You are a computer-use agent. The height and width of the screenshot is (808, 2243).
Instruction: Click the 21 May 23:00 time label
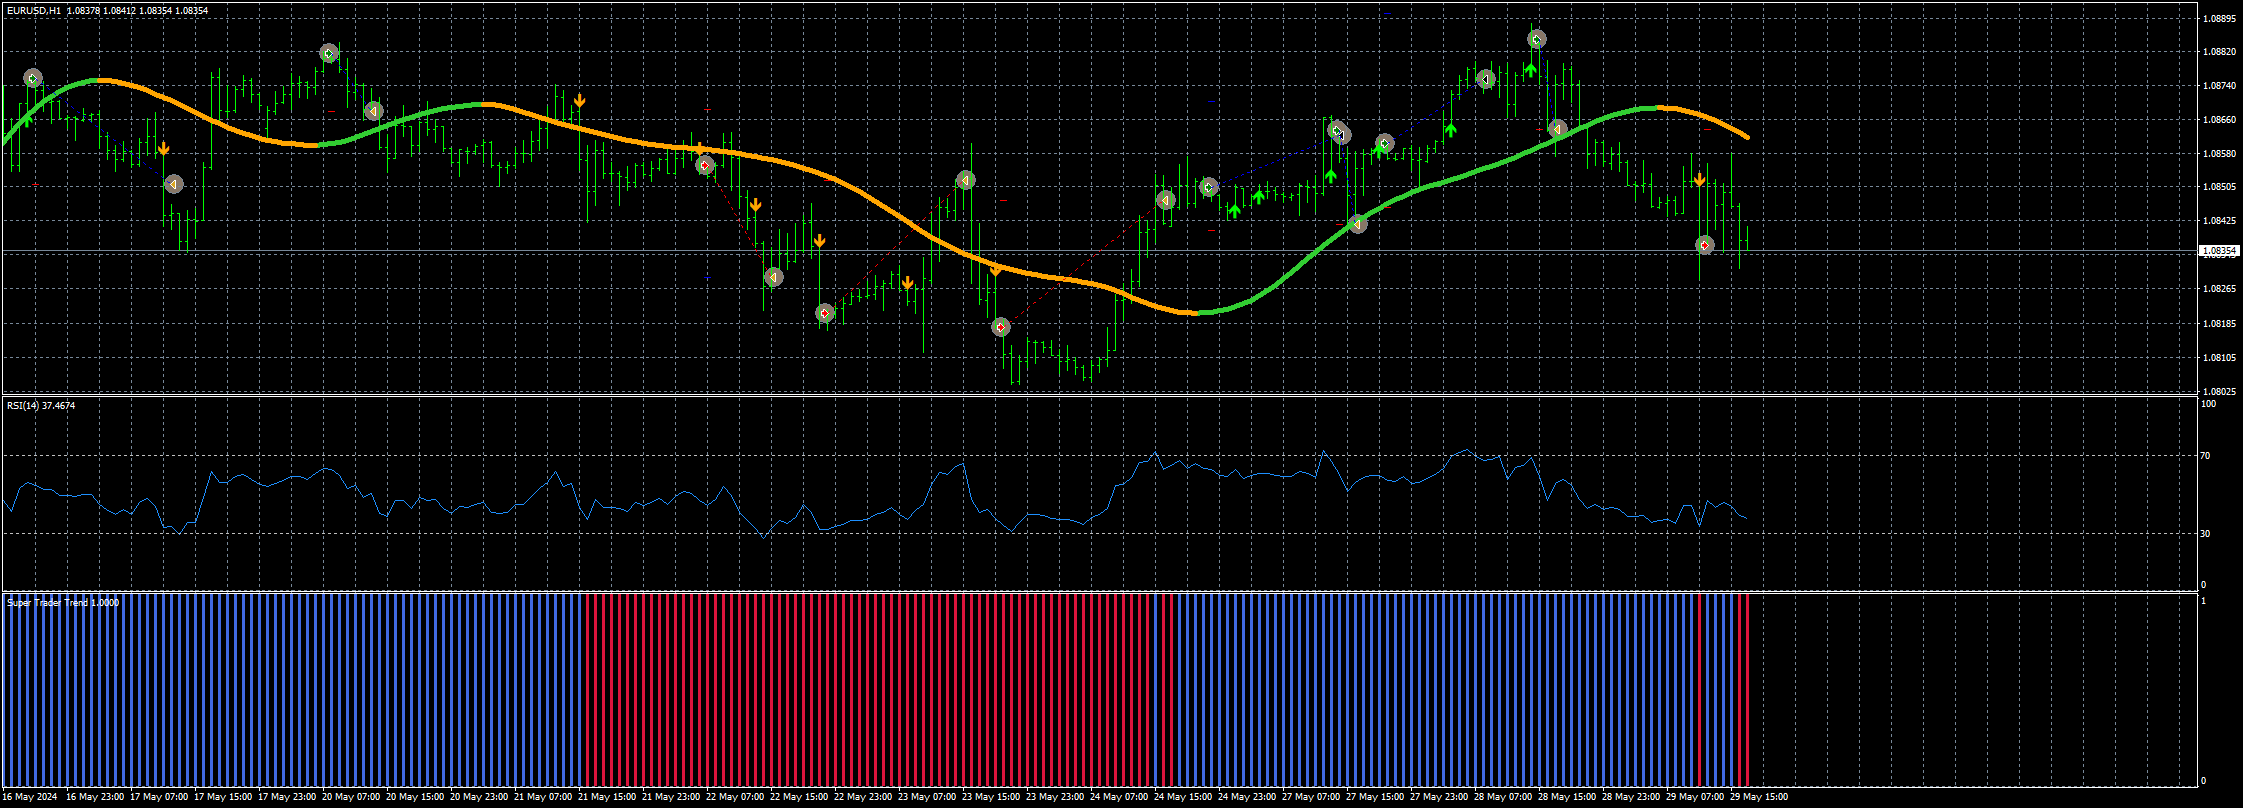pyautogui.click(x=671, y=797)
